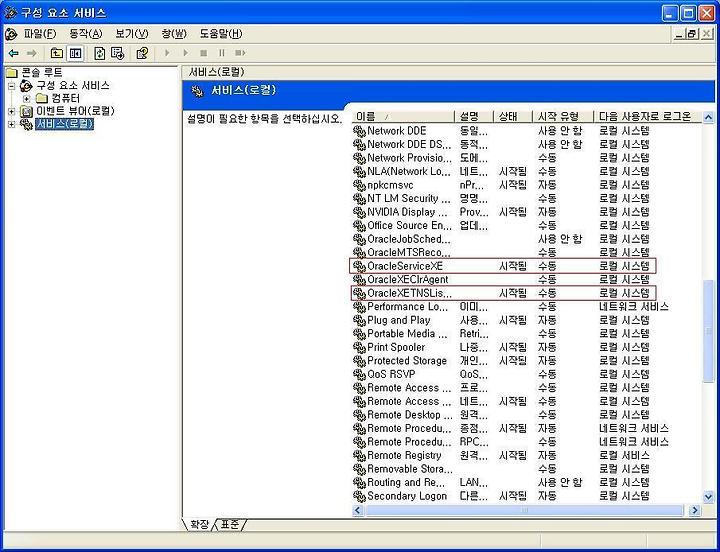Image resolution: width=720 pixels, height=552 pixels.
Task: Click the vertical scrollbar down arrow
Action: [x=709, y=496]
